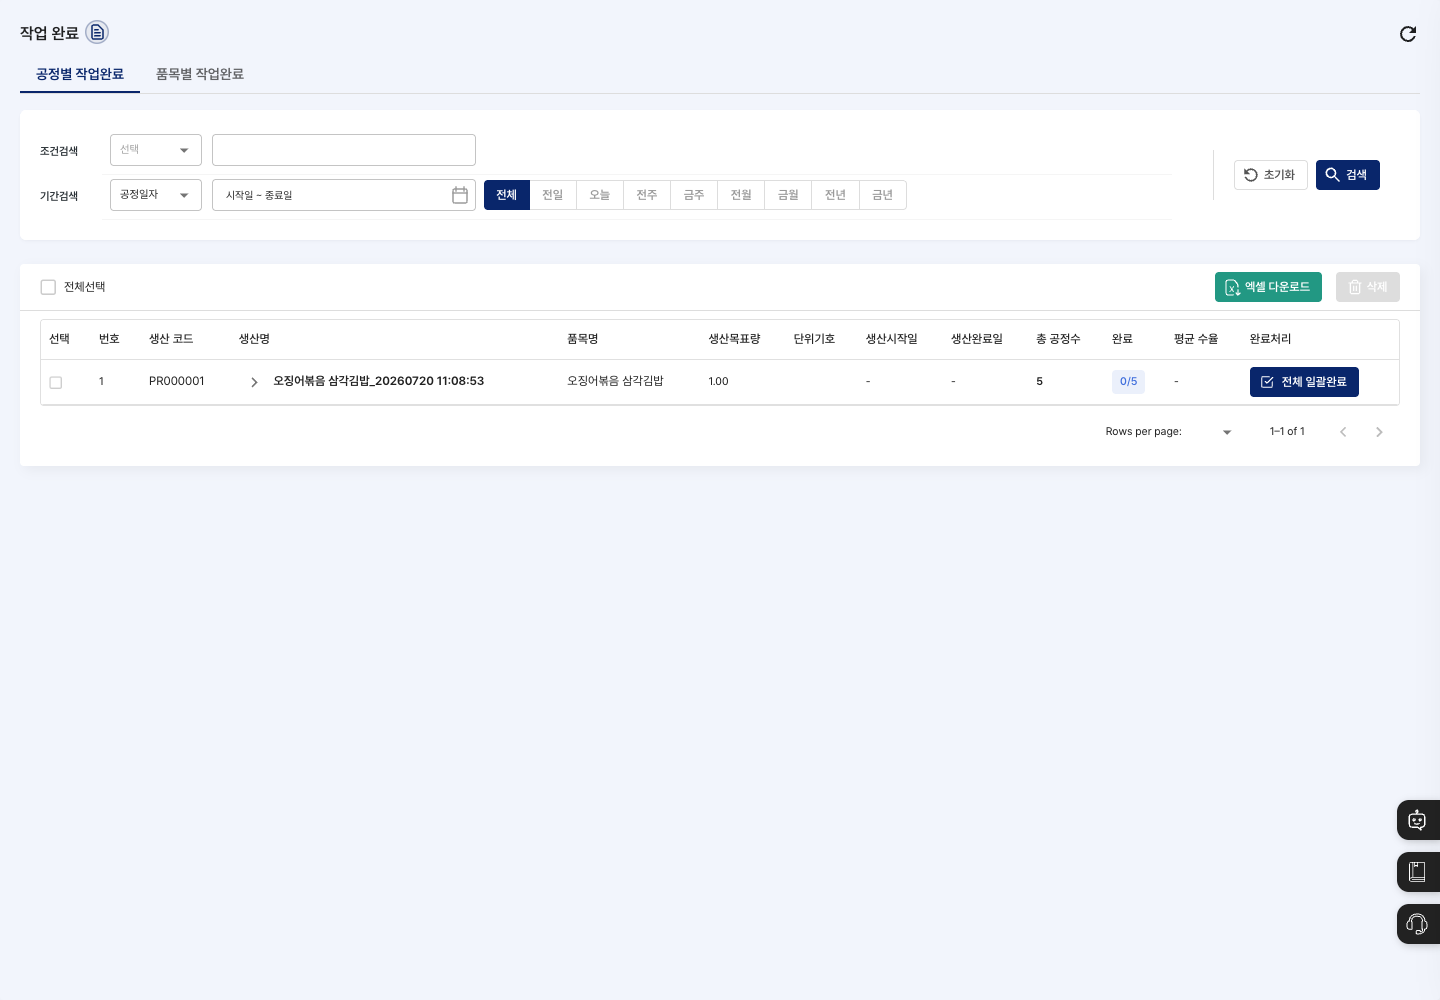Click the 생산 코드 column header
Image resolution: width=1440 pixels, height=1000 pixels.
(171, 339)
